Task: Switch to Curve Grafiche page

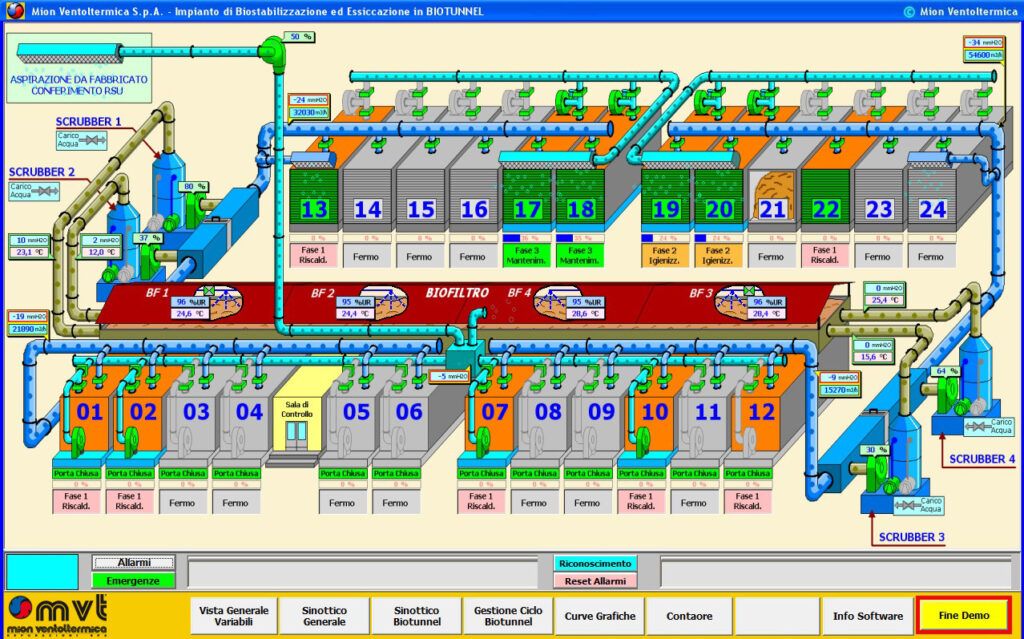Action: [x=600, y=616]
